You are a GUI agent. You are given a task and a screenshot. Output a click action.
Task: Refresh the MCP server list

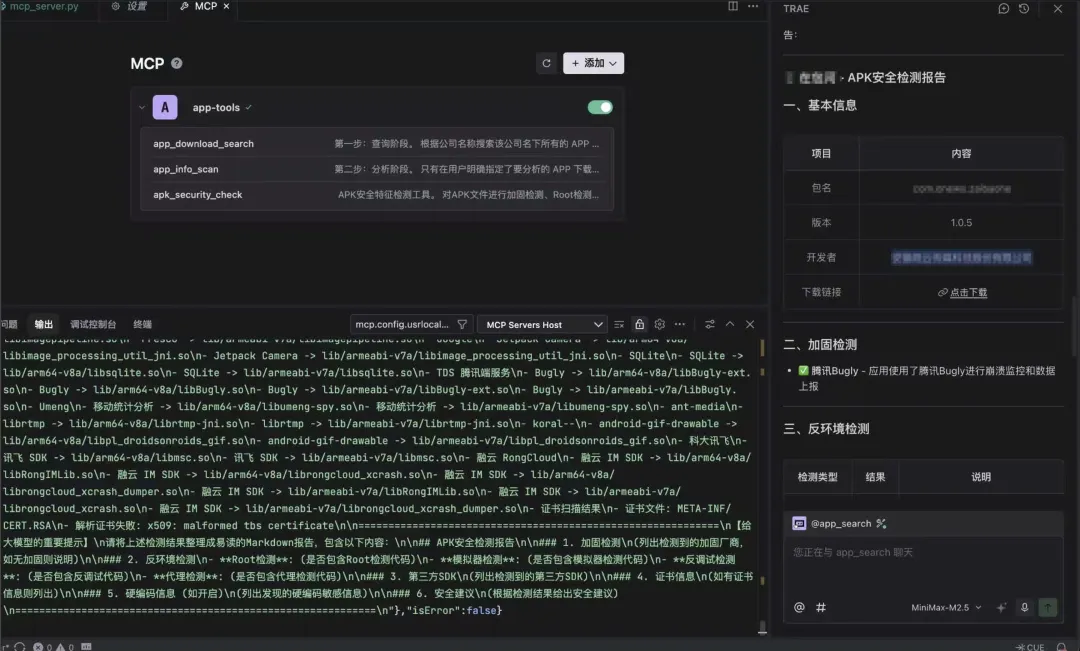tap(546, 63)
